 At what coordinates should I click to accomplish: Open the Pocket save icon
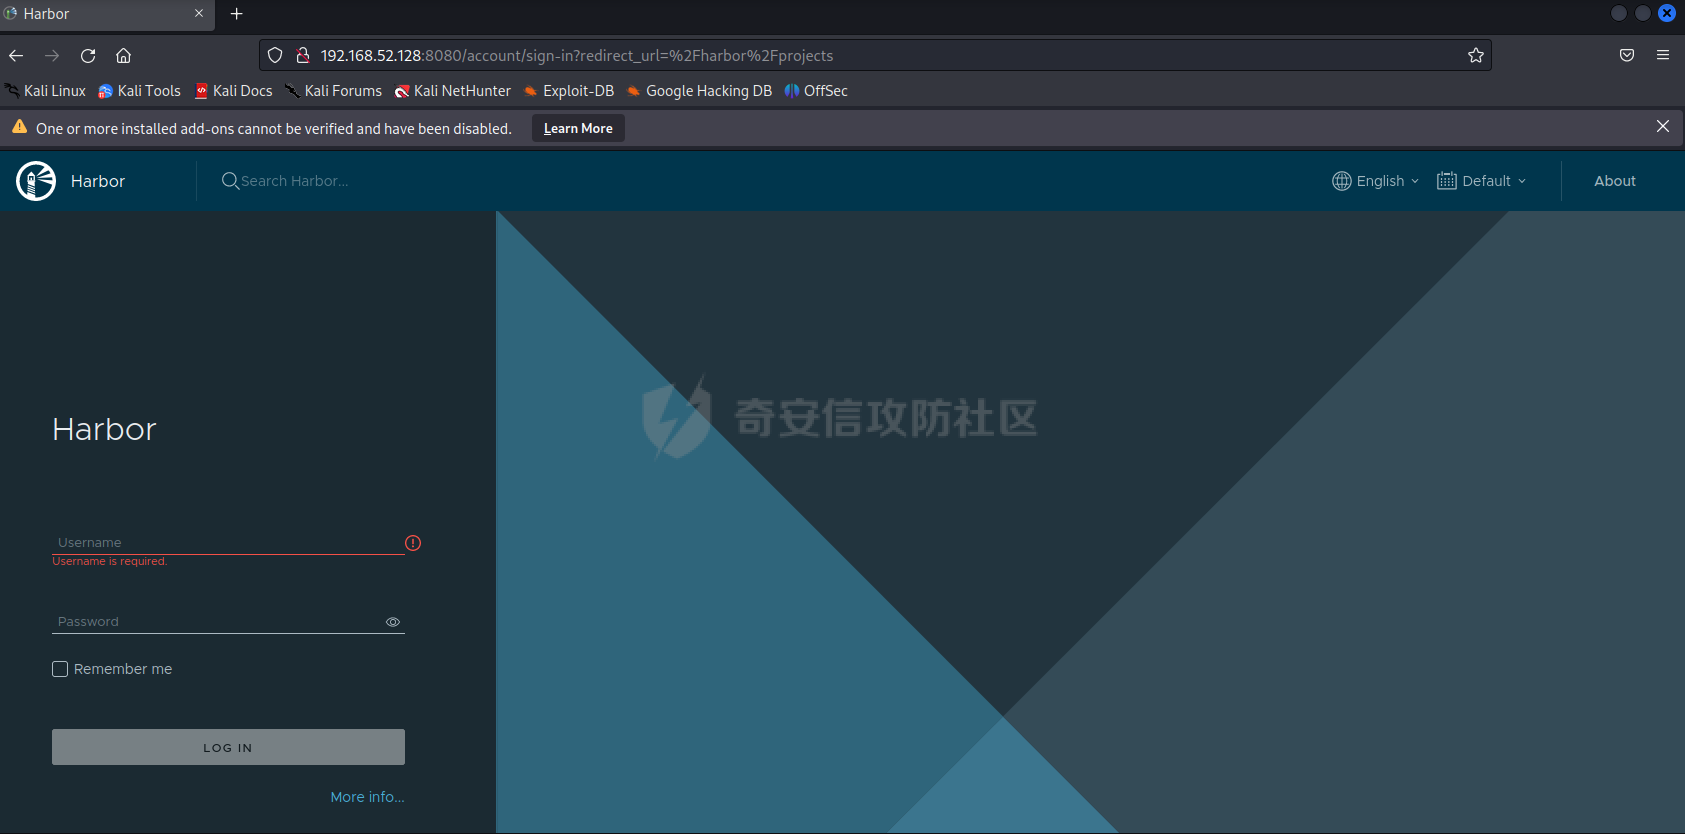click(x=1627, y=55)
